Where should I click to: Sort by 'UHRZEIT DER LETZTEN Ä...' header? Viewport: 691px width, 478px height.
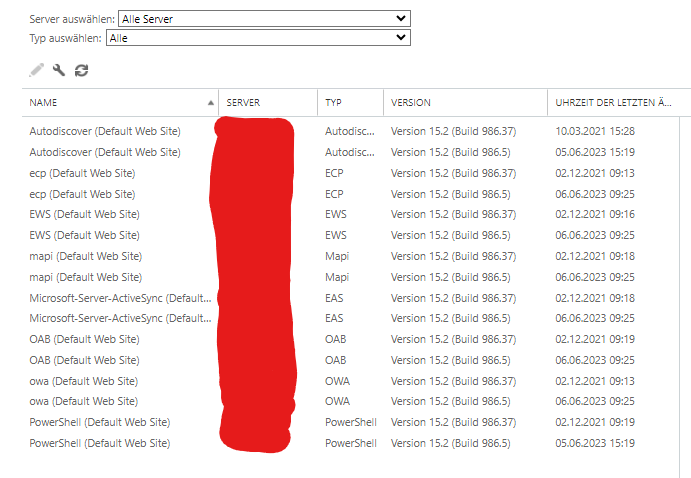tap(619, 103)
